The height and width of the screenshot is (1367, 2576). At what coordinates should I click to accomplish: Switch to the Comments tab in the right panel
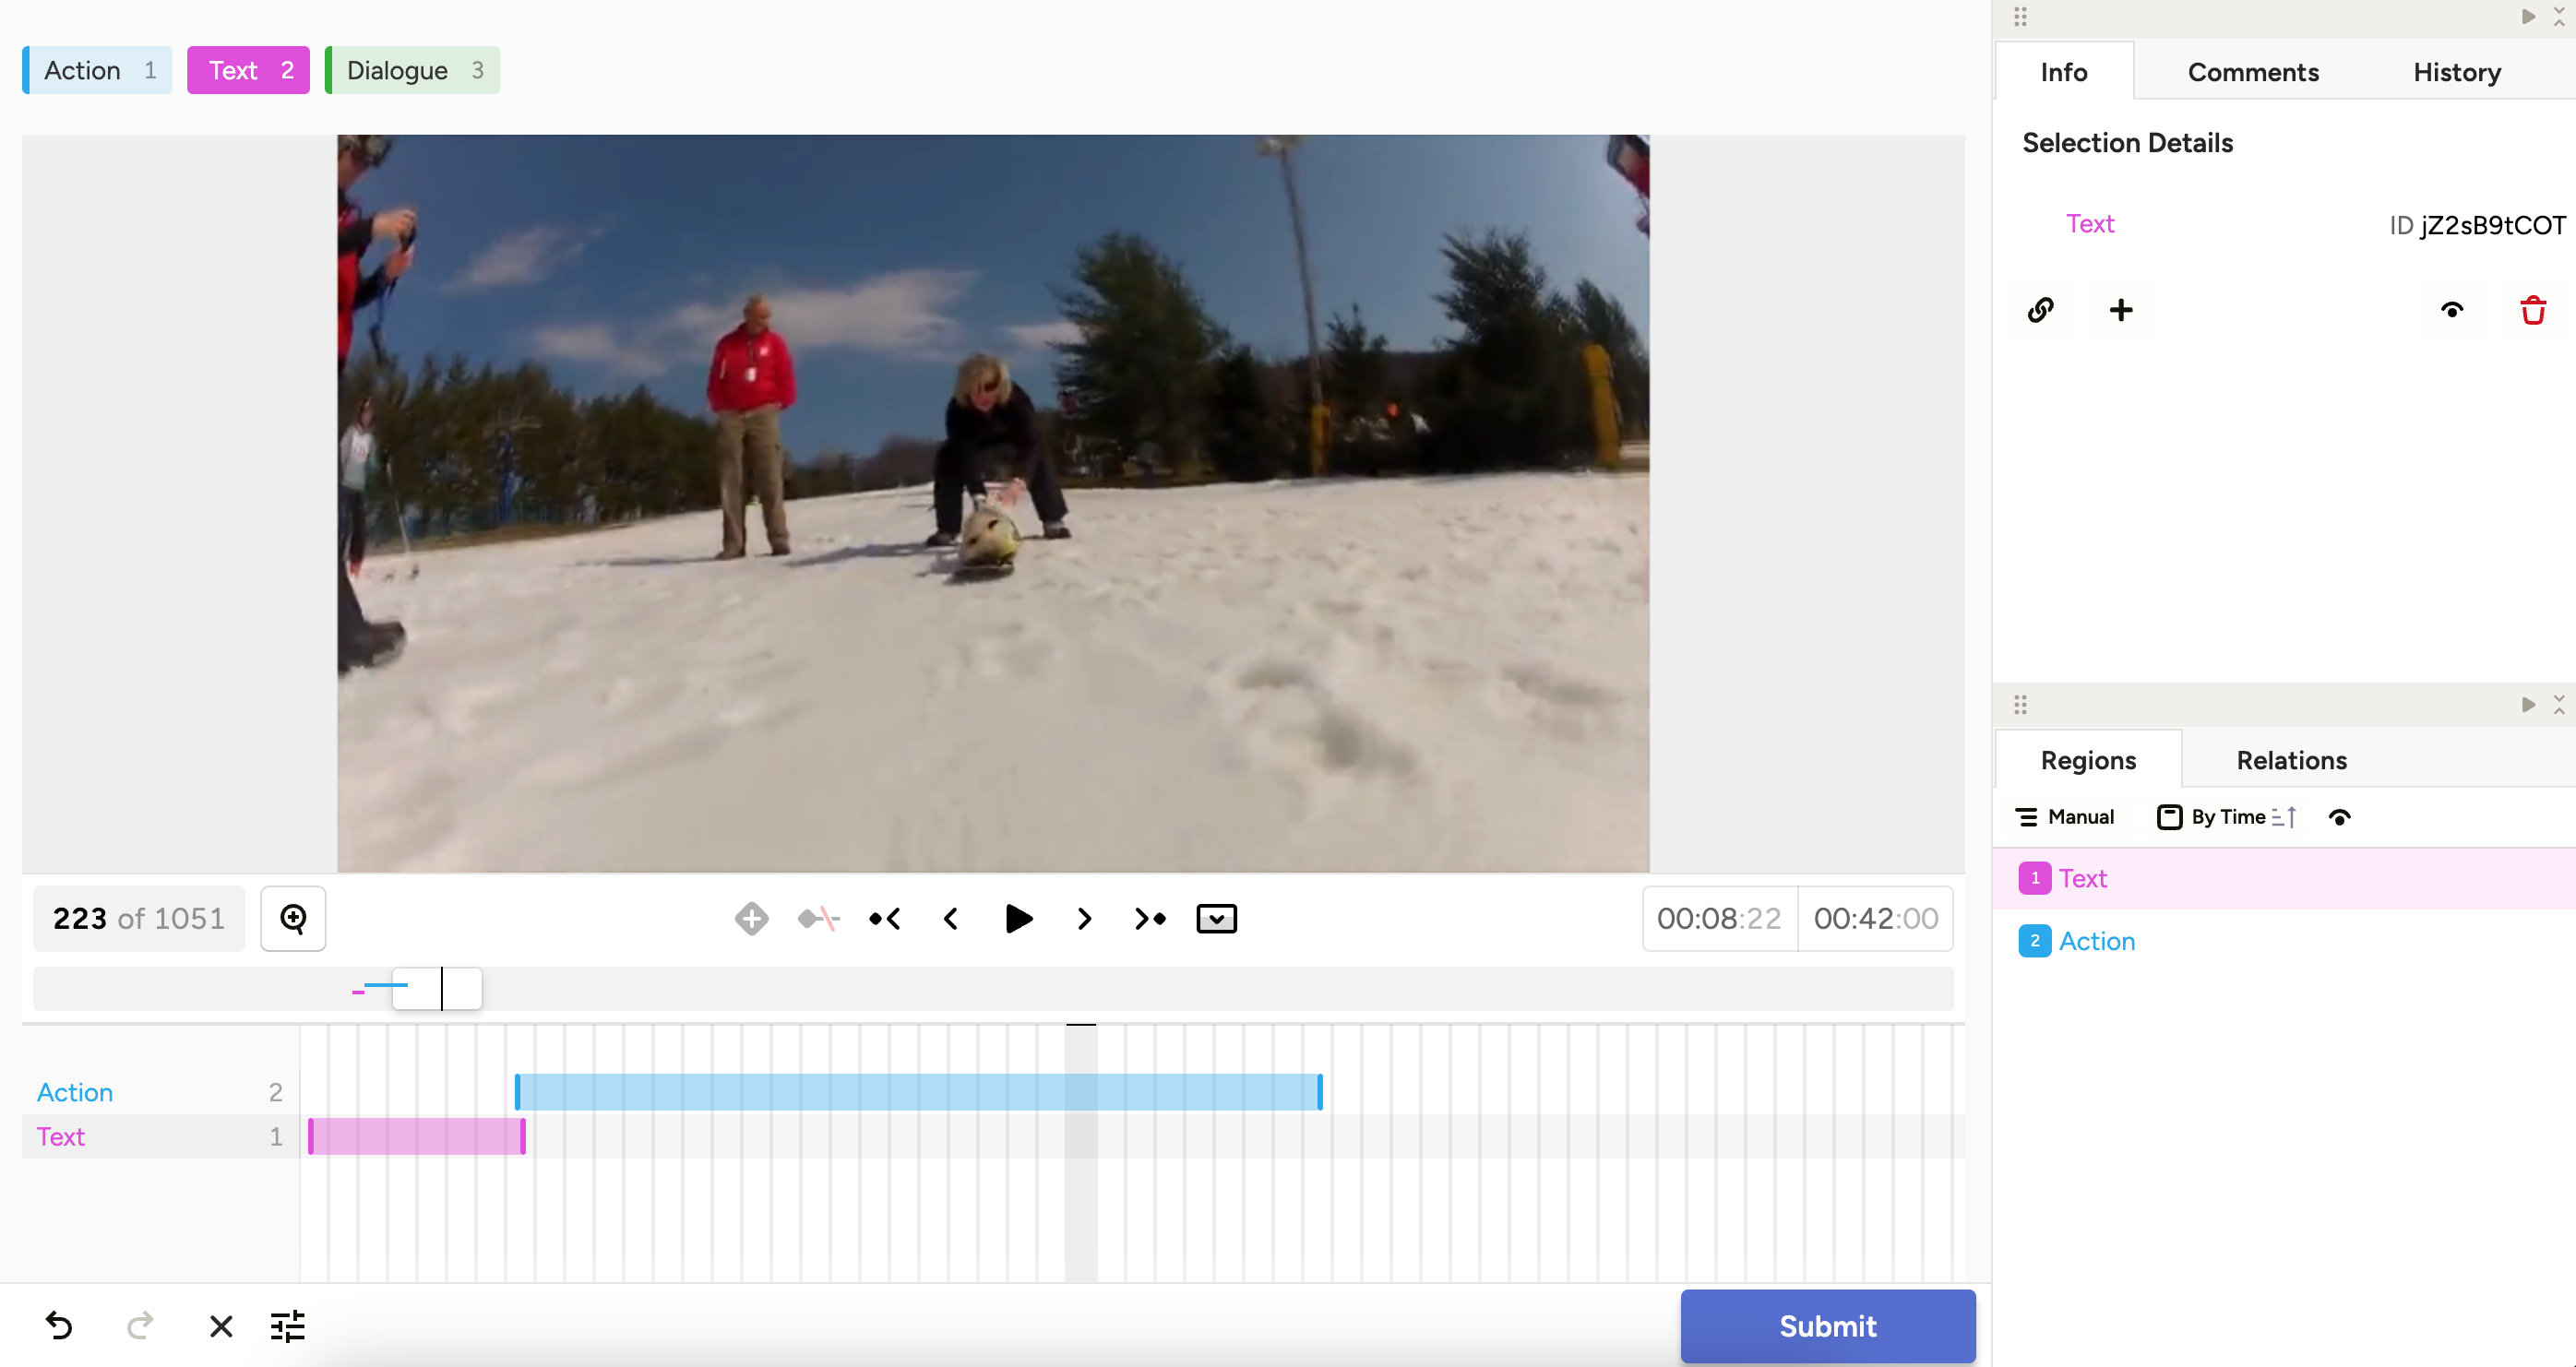click(2252, 72)
